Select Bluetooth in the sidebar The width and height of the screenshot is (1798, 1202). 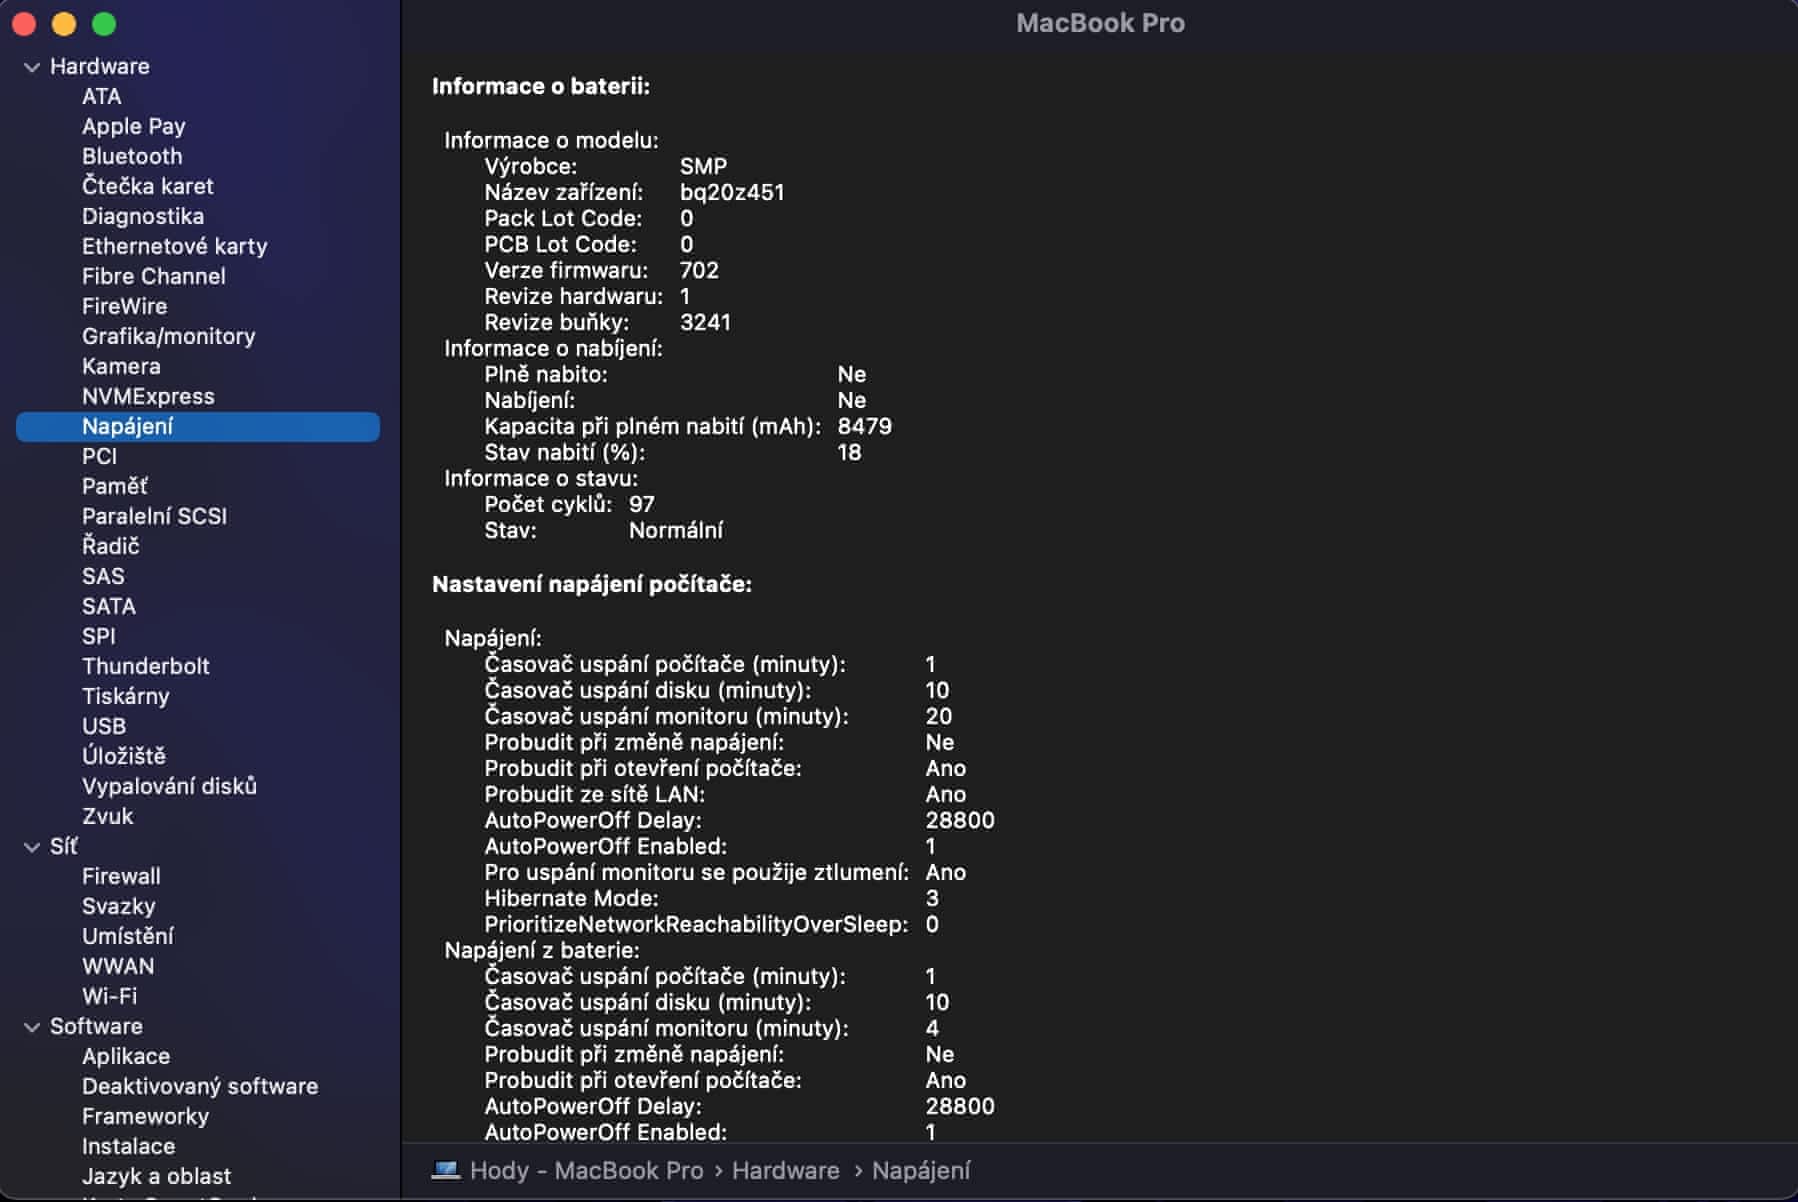point(132,156)
